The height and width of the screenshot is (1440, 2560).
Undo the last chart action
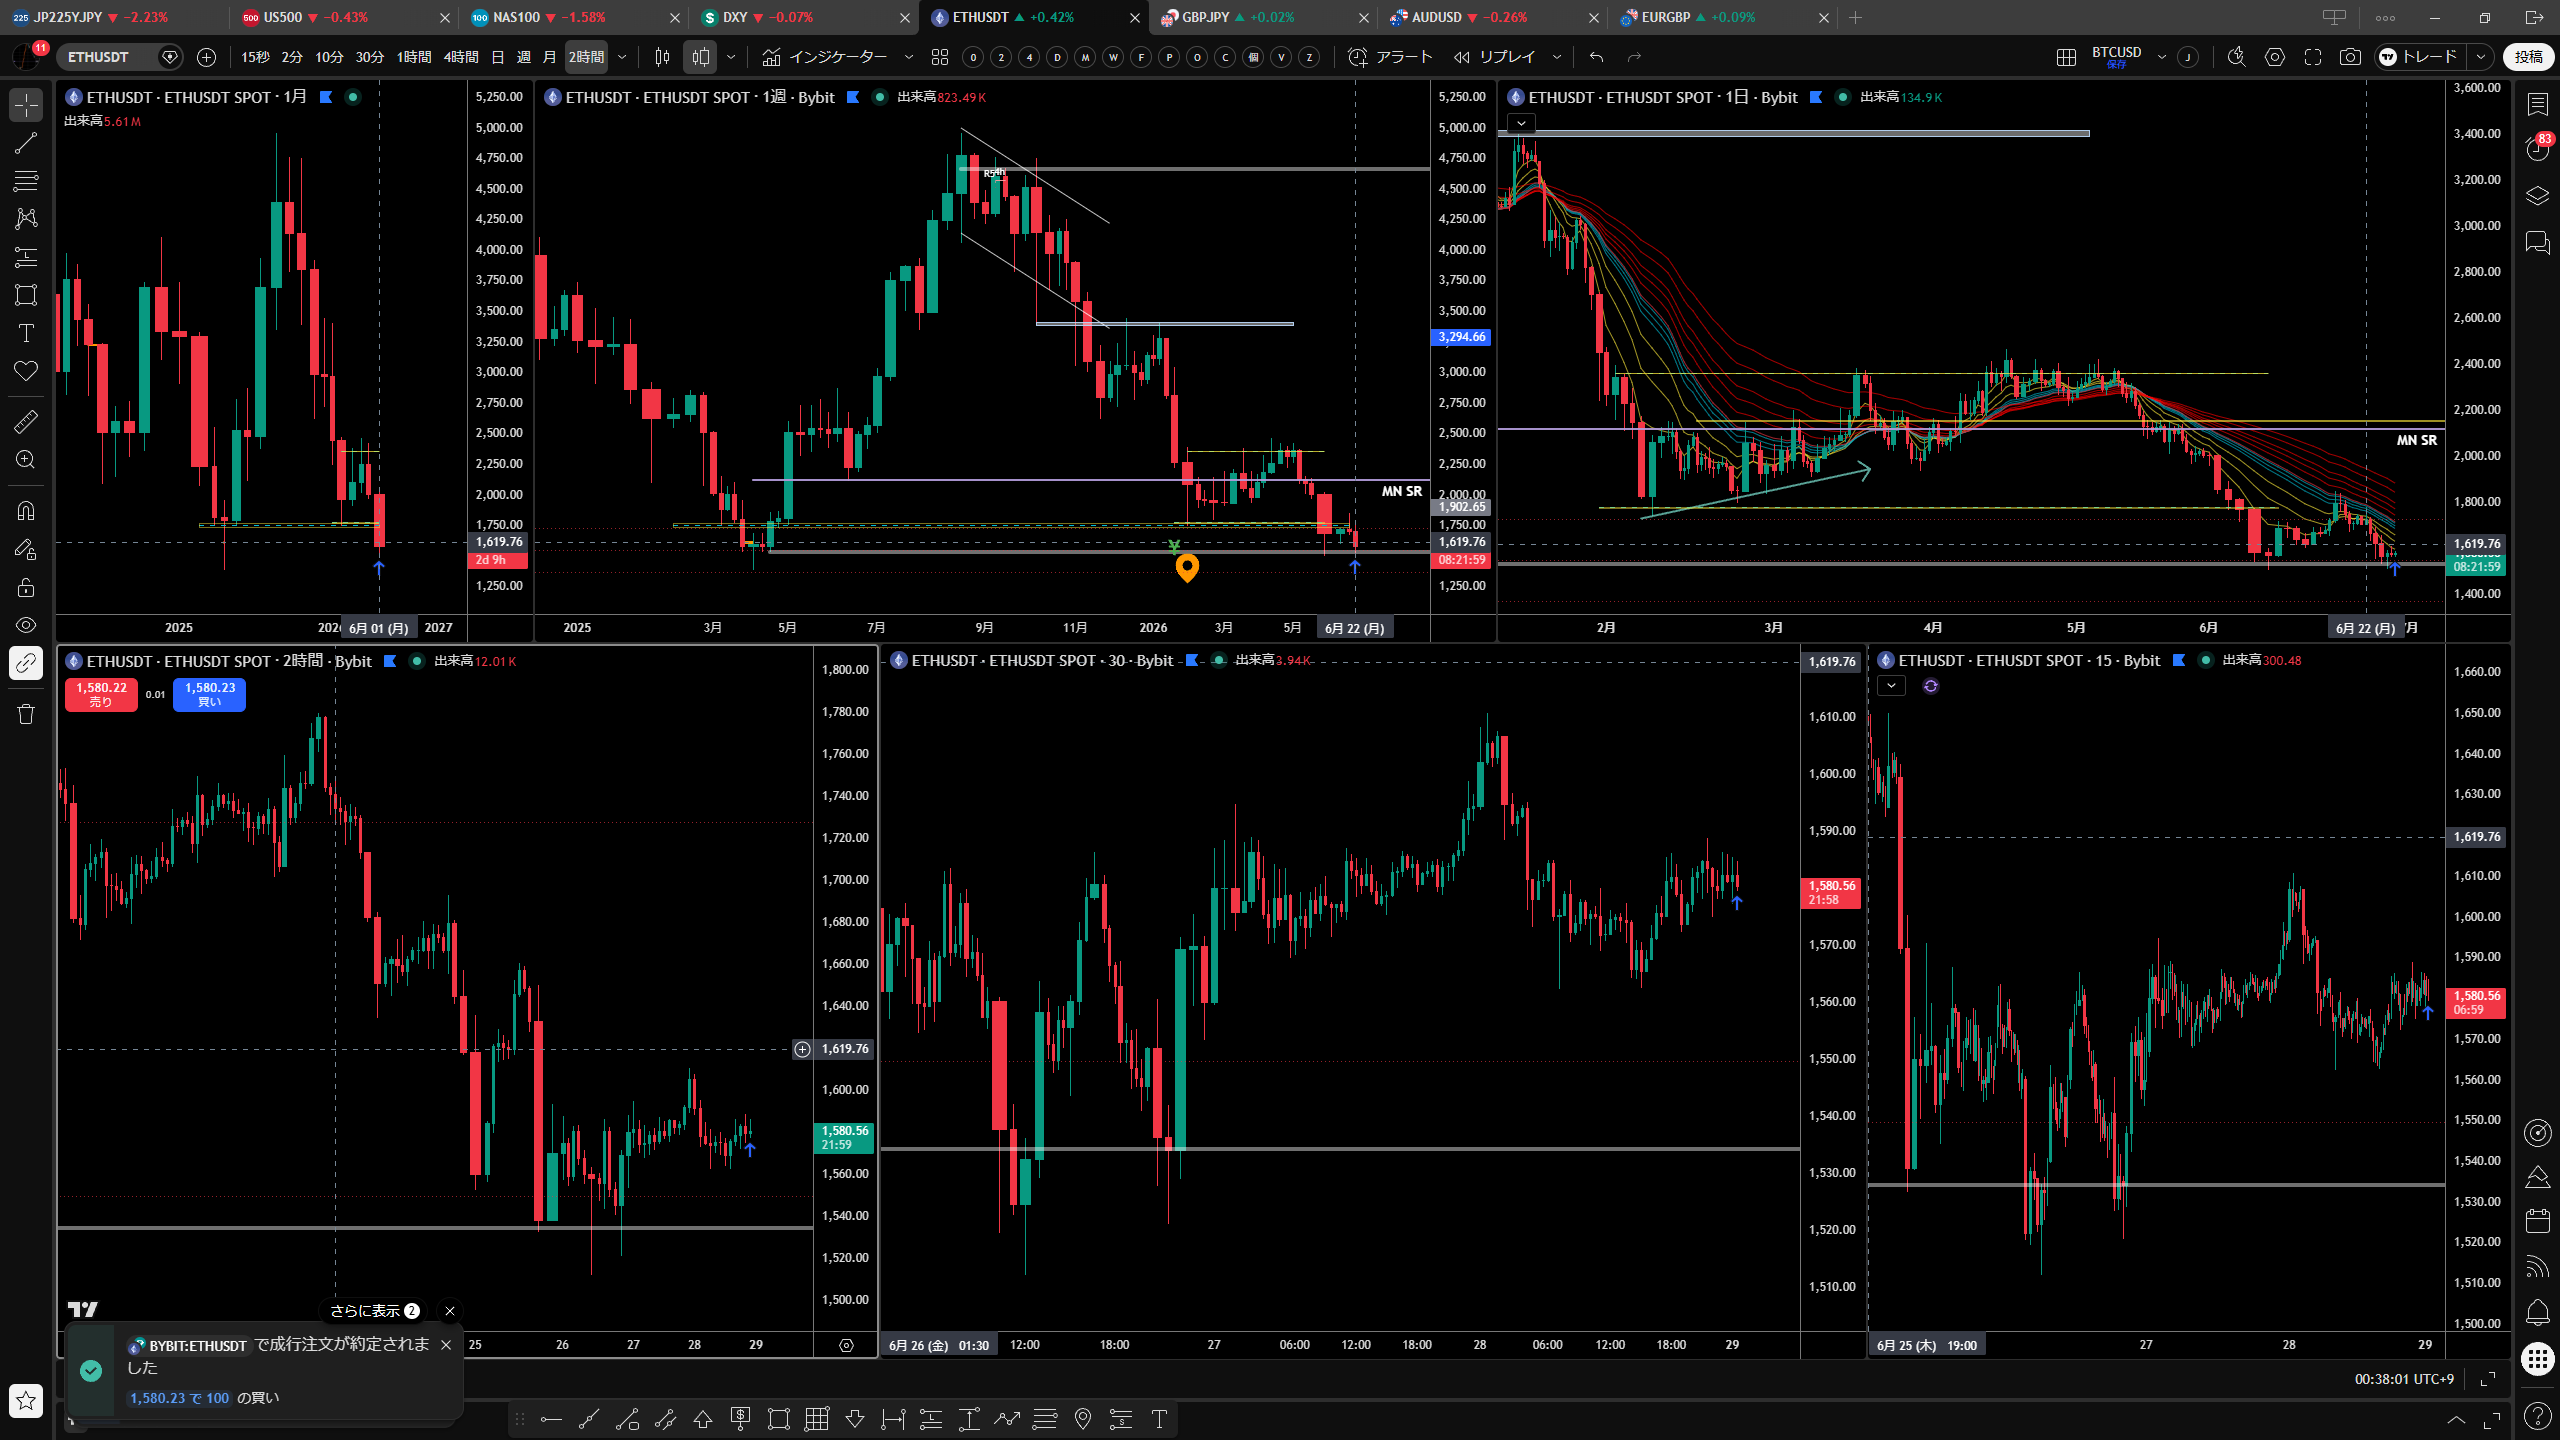click(1596, 57)
